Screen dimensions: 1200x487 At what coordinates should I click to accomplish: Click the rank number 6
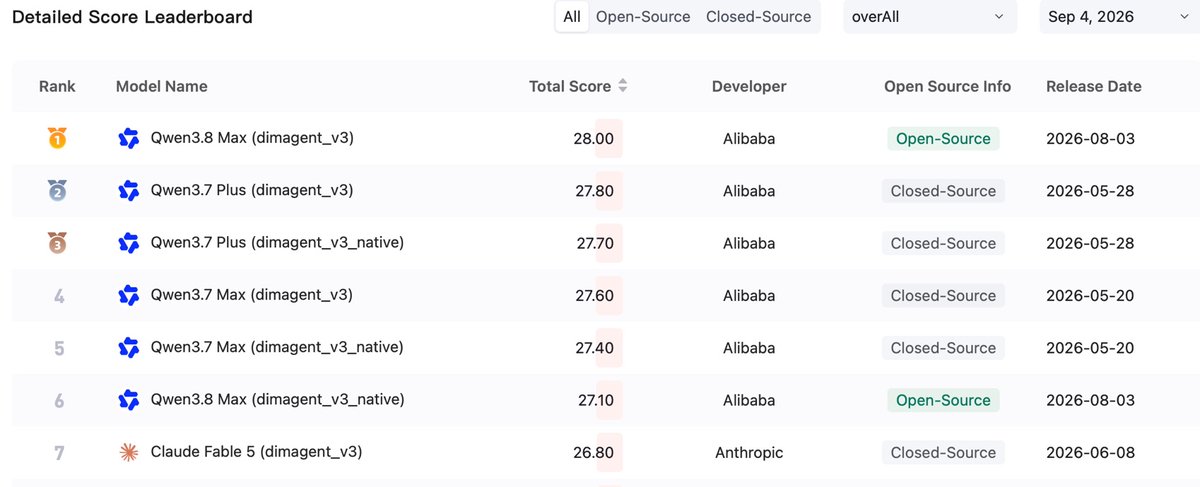pyautogui.click(x=58, y=400)
